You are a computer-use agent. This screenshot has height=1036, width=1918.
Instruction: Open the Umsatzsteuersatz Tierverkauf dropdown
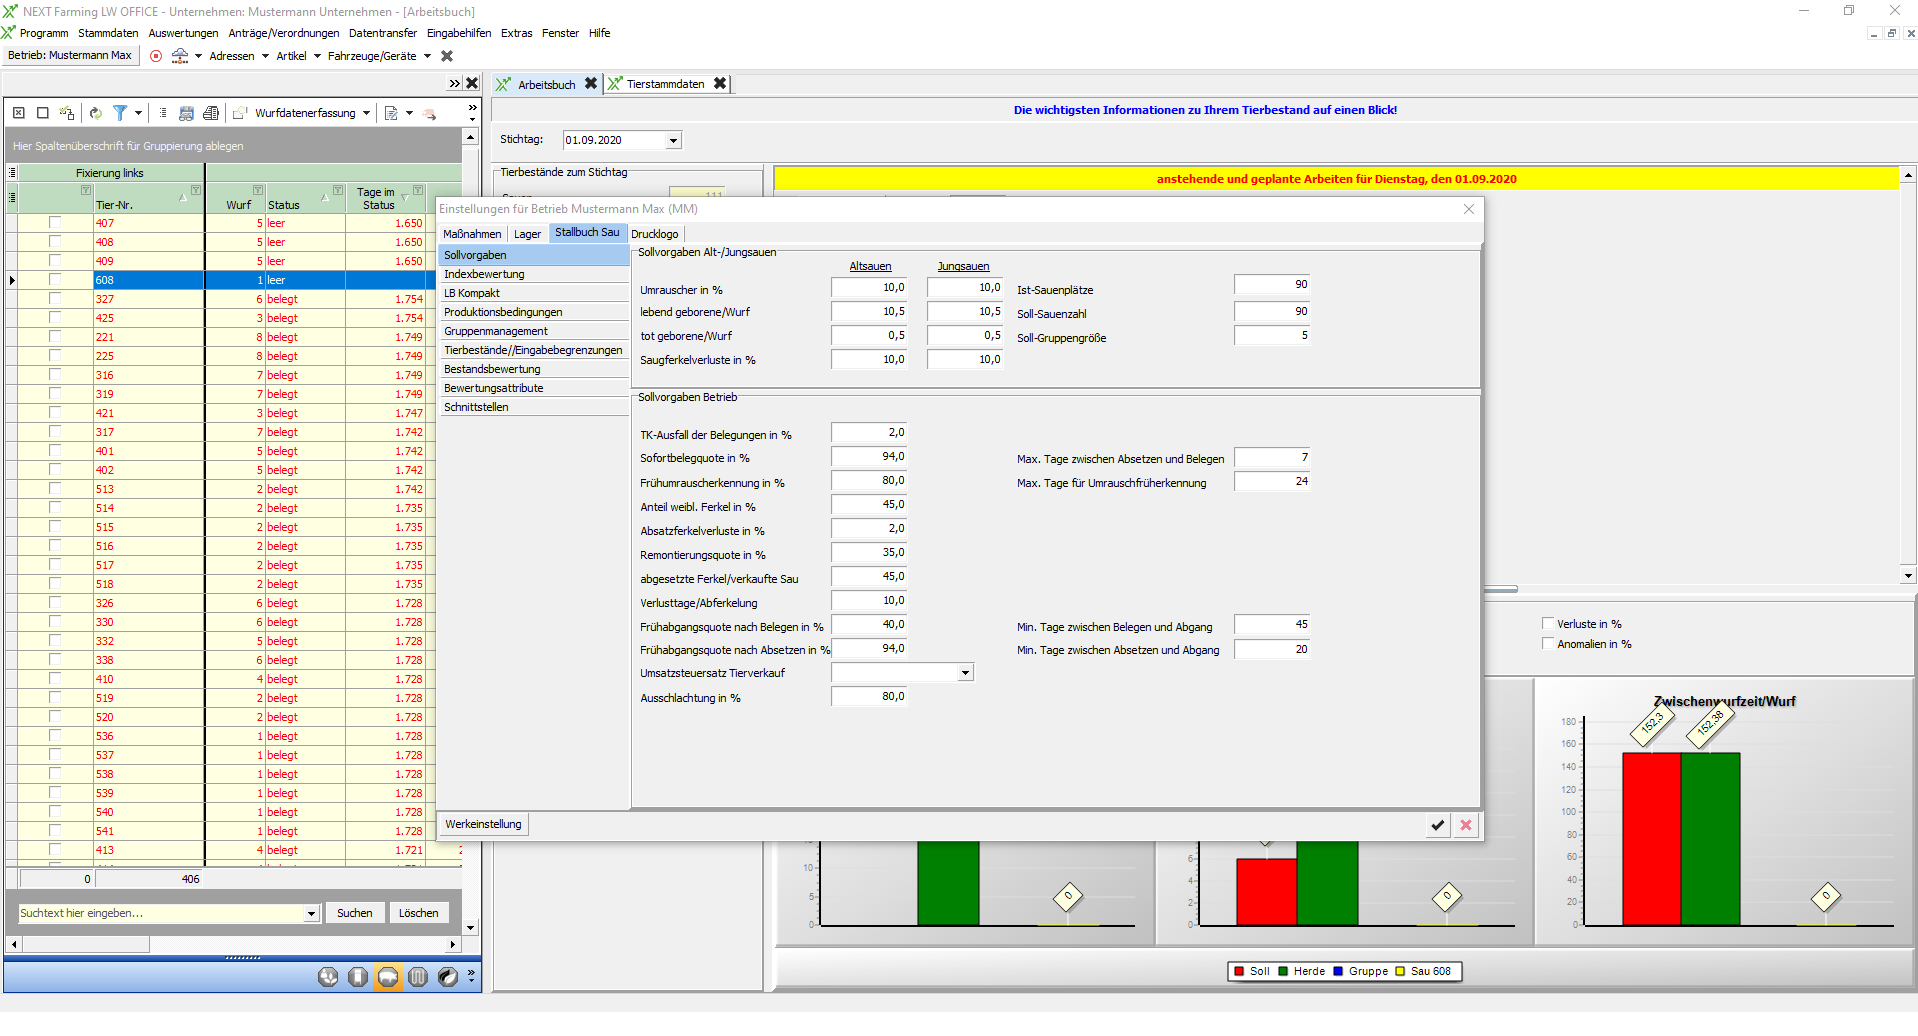click(965, 673)
